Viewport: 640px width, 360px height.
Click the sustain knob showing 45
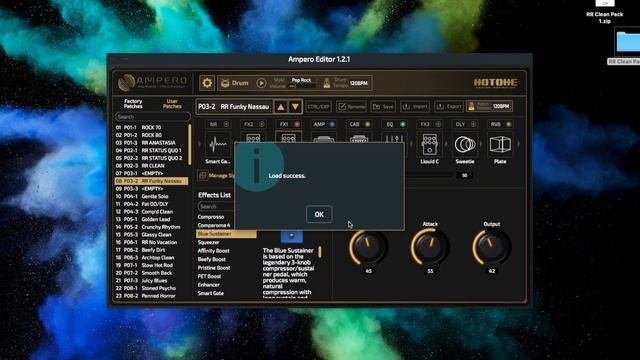pyautogui.click(x=368, y=247)
